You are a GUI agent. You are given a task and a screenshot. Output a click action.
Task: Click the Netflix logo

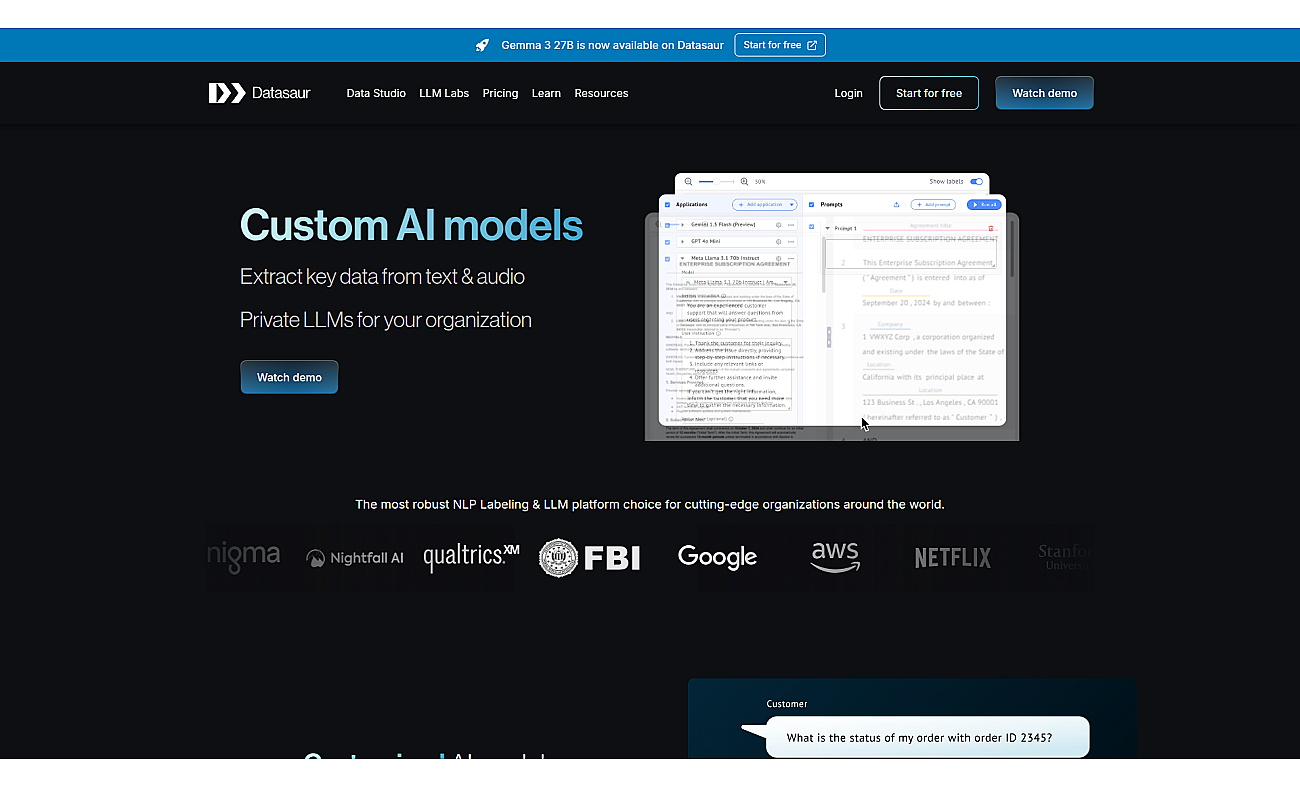(x=953, y=558)
